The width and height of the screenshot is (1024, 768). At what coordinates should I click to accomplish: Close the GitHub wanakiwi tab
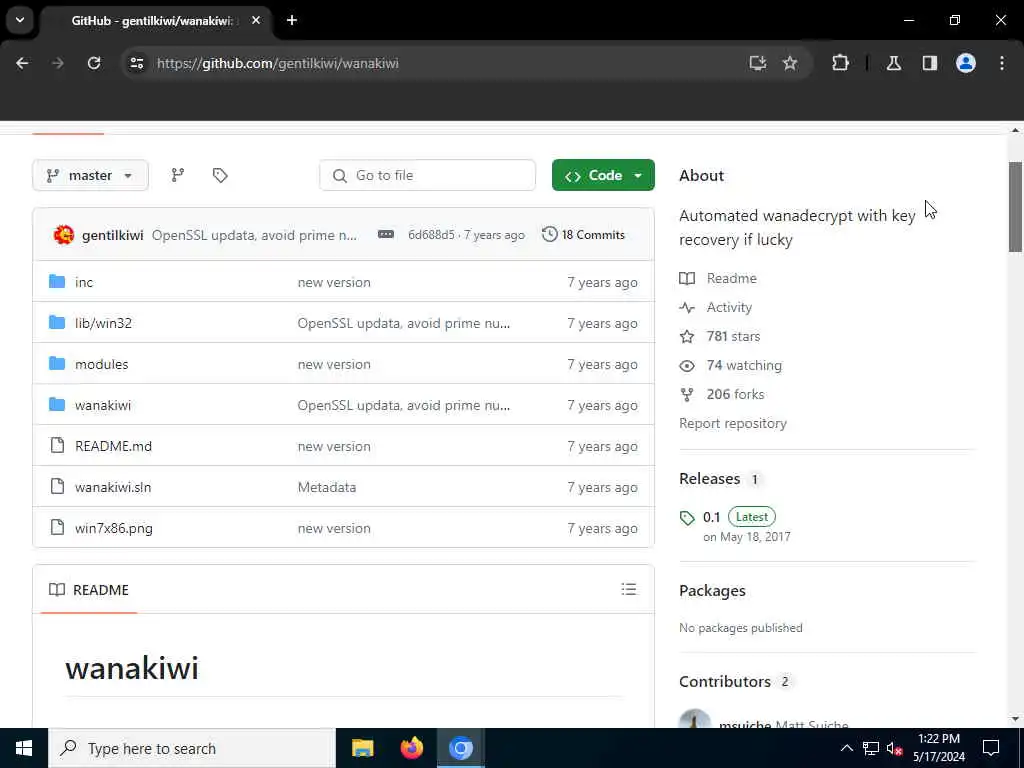[256, 20]
